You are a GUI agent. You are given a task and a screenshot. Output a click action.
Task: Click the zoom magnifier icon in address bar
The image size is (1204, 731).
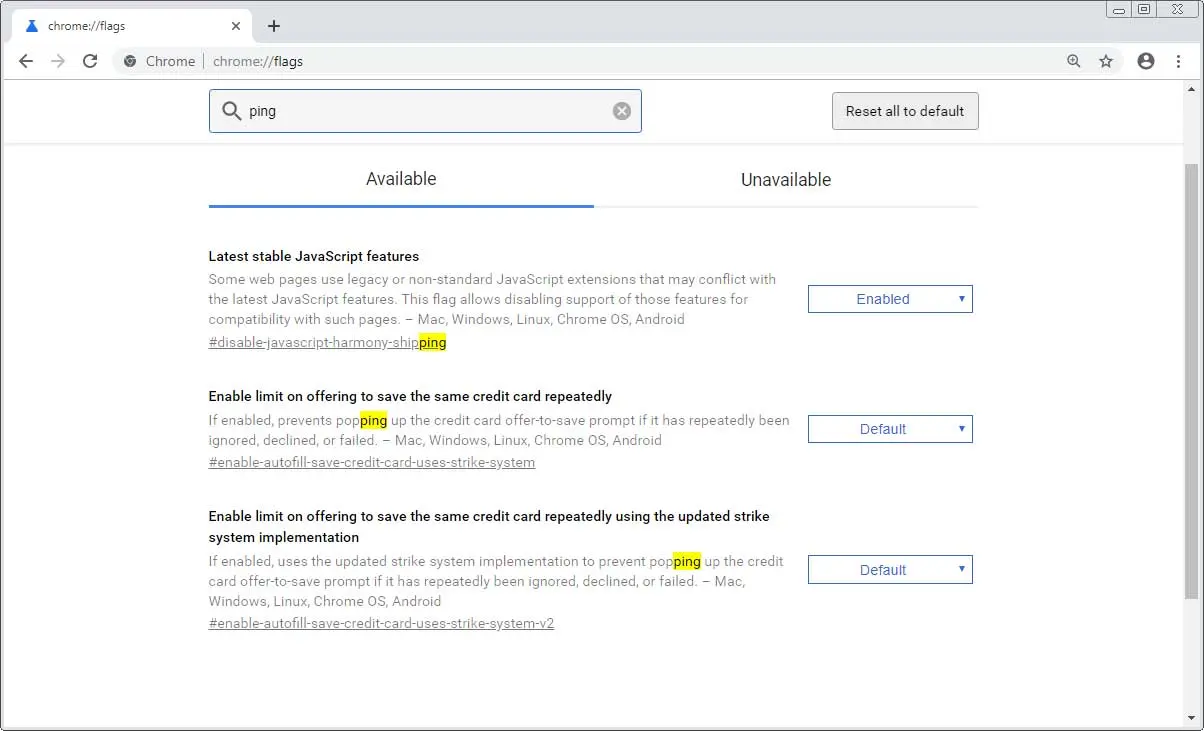[x=1074, y=61]
